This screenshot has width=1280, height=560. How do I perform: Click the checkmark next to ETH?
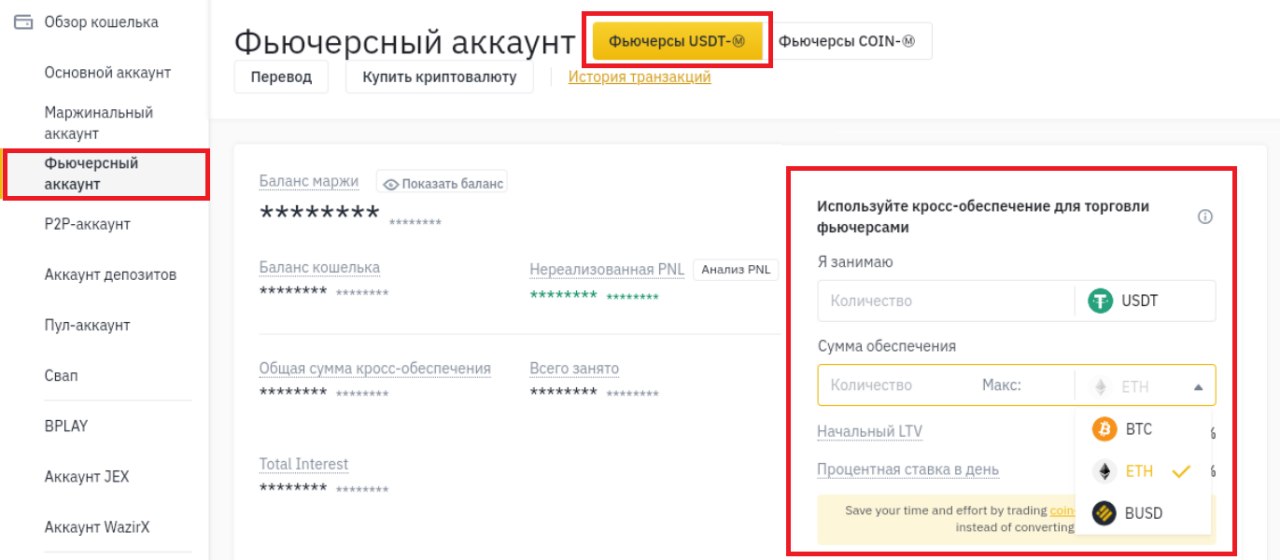1181,471
